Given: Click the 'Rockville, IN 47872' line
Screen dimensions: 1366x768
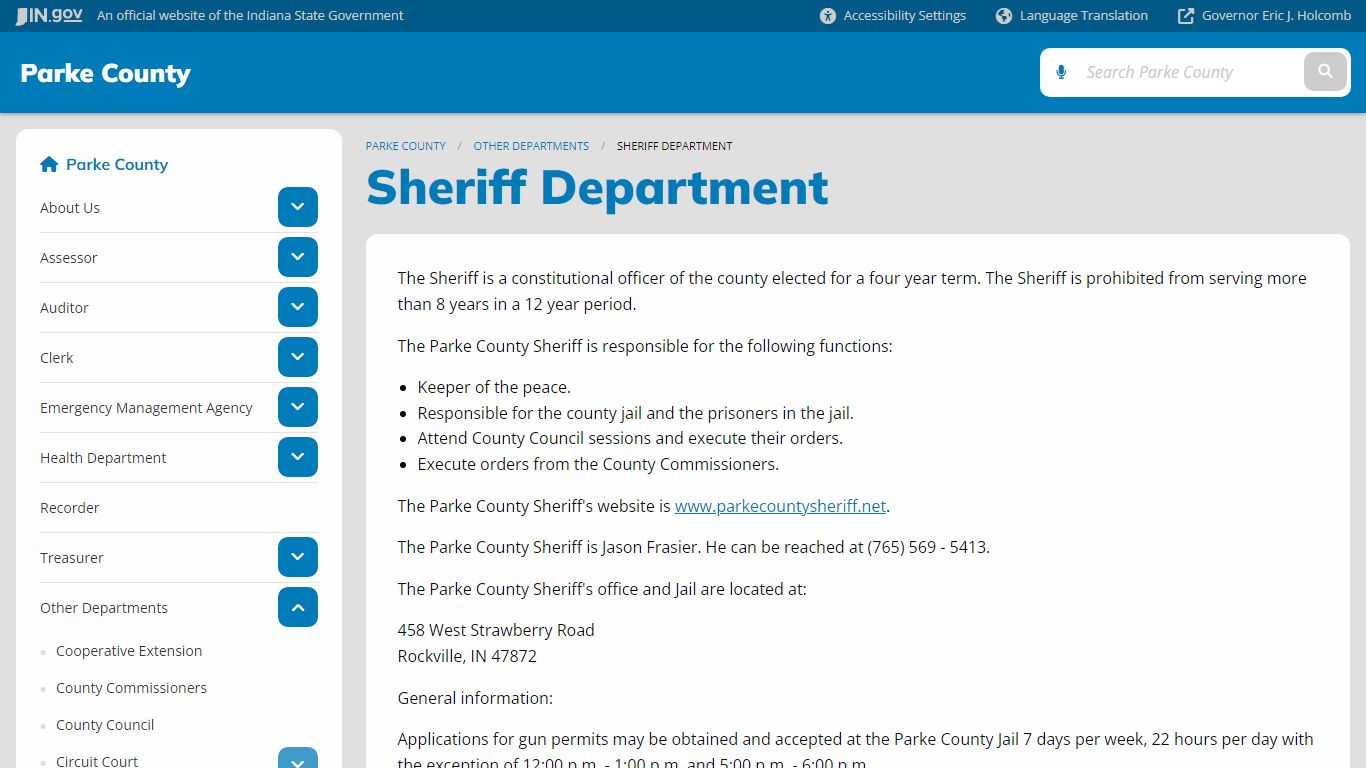Looking at the screenshot, I should click(467, 656).
